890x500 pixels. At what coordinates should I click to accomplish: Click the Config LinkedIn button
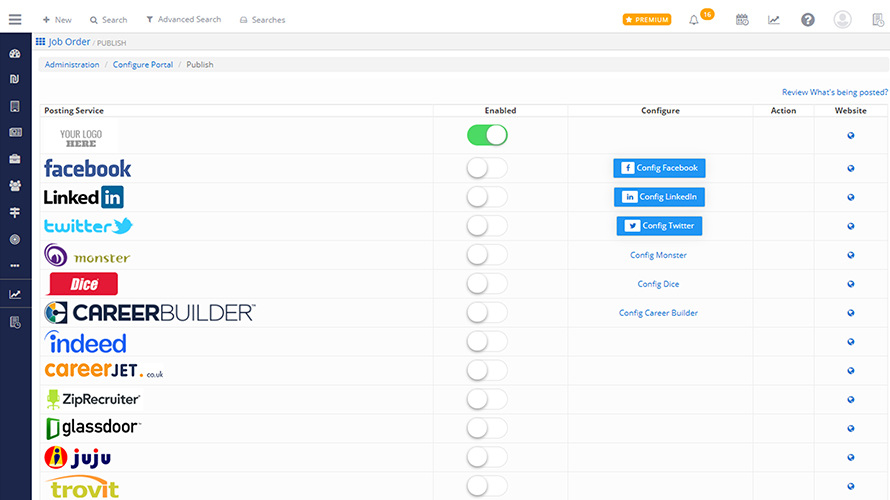(660, 197)
